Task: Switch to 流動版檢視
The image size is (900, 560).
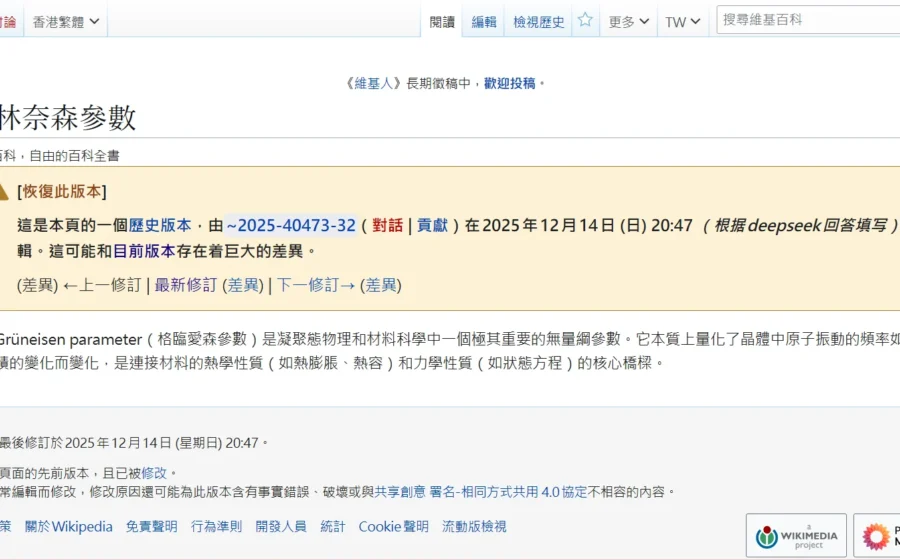Action: (474, 526)
